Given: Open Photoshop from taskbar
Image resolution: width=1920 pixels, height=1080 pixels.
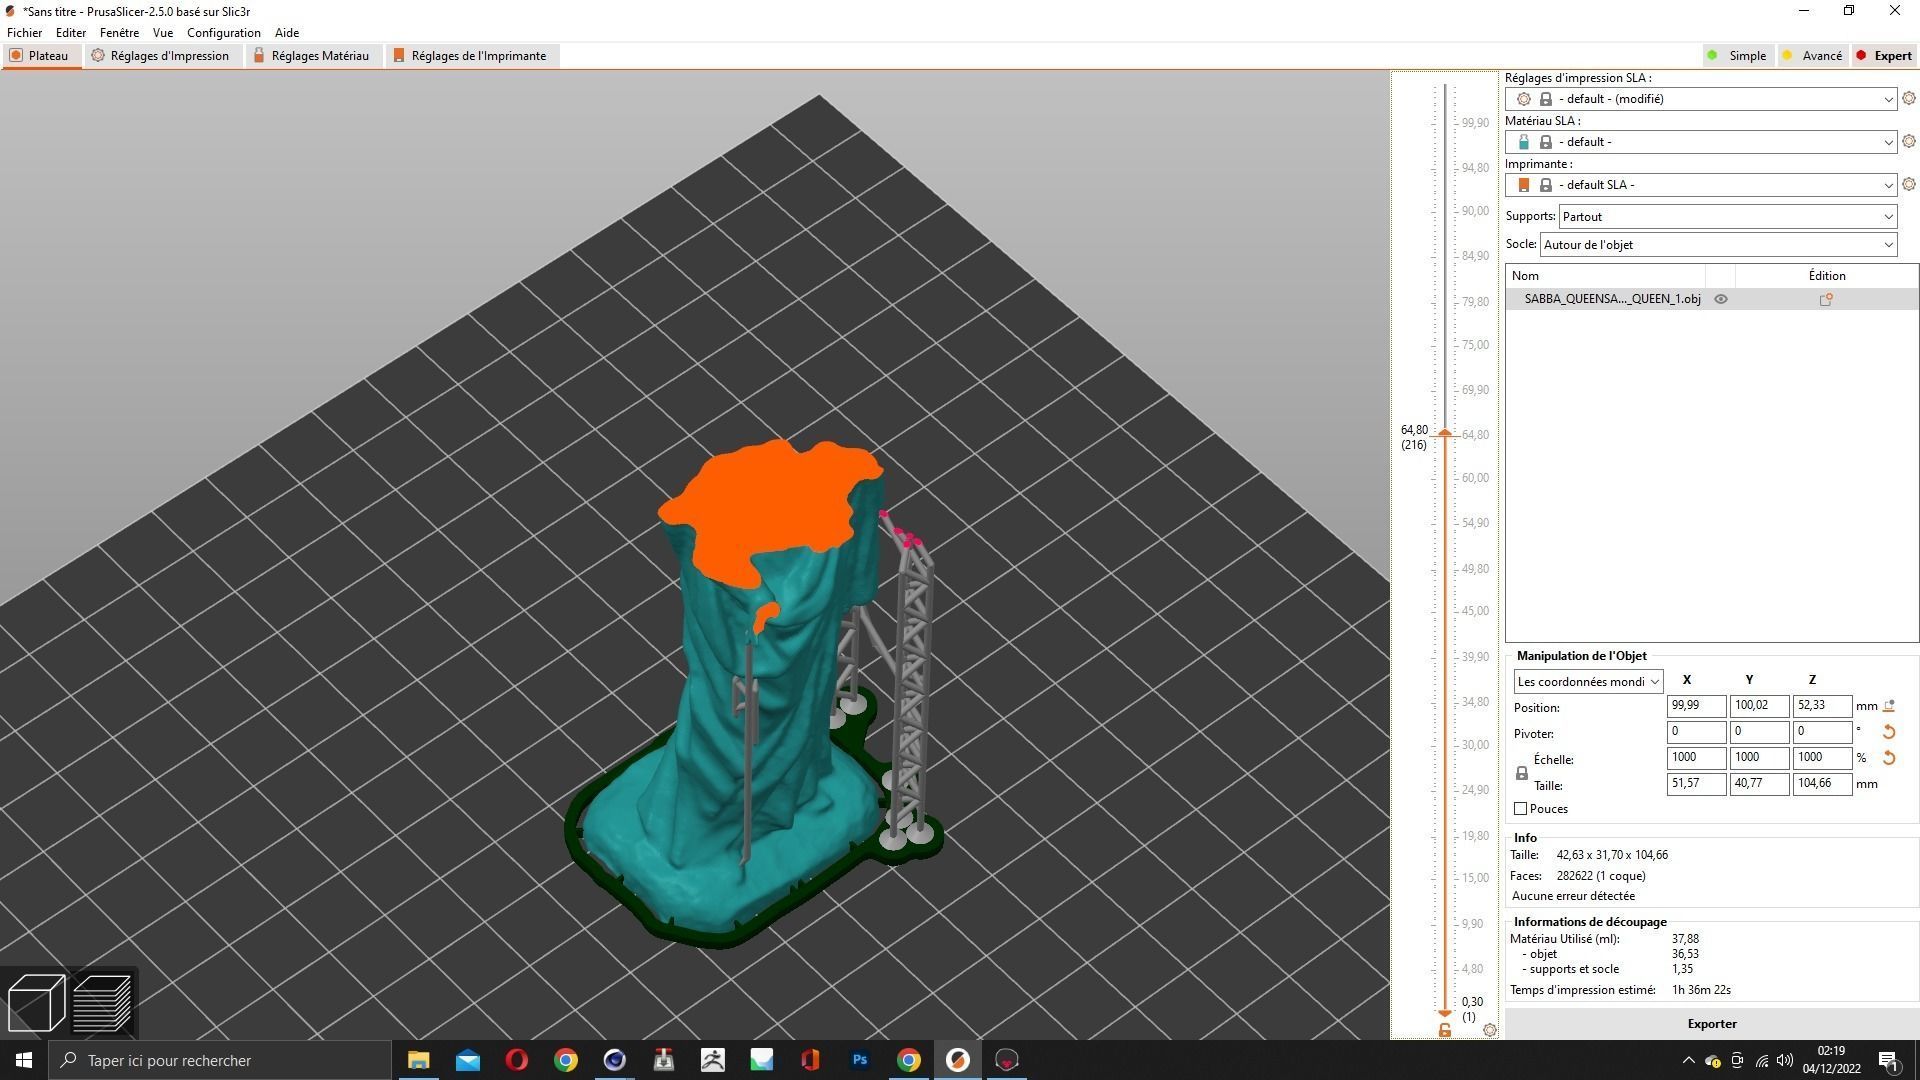Looking at the screenshot, I should point(859,1060).
